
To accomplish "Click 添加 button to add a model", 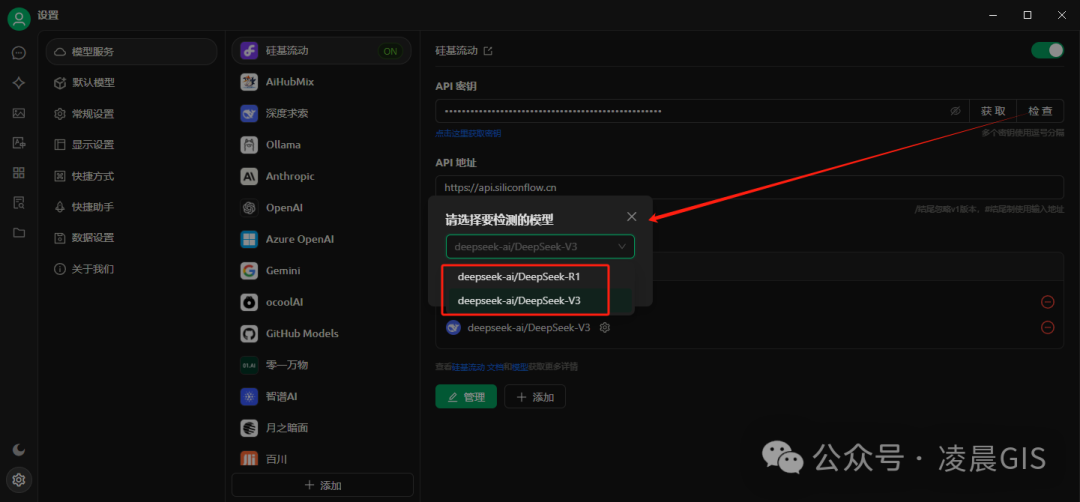I will (535, 397).
